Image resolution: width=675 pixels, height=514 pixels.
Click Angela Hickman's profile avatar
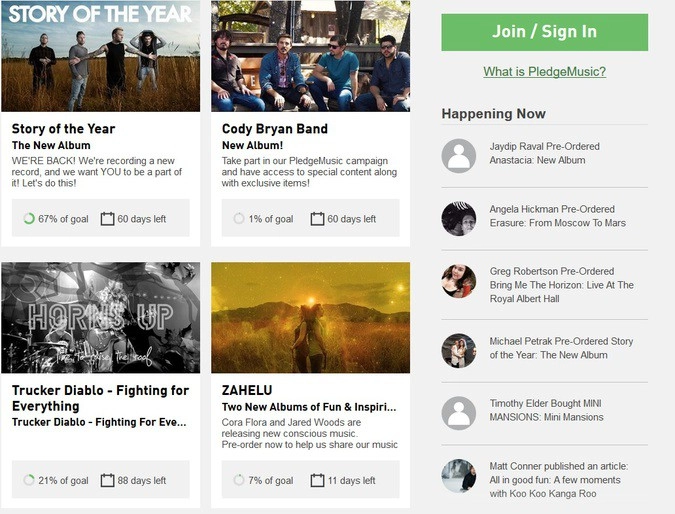(x=458, y=219)
